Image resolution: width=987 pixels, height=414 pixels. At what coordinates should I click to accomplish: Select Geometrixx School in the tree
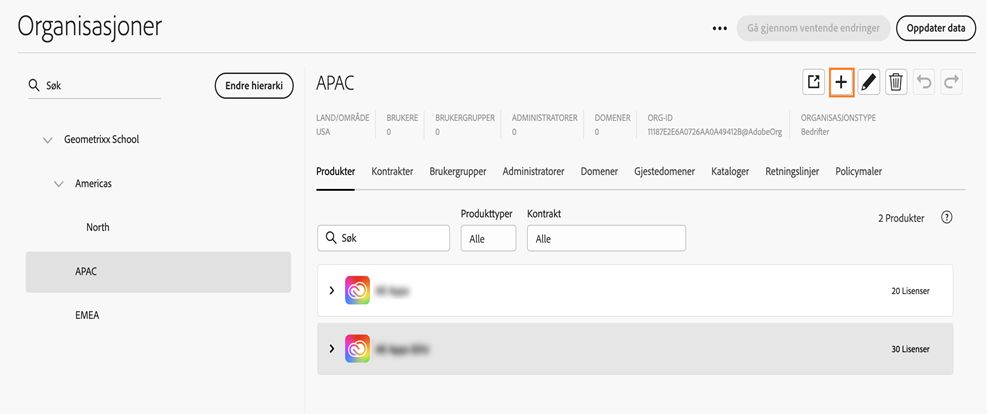click(x=101, y=140)
